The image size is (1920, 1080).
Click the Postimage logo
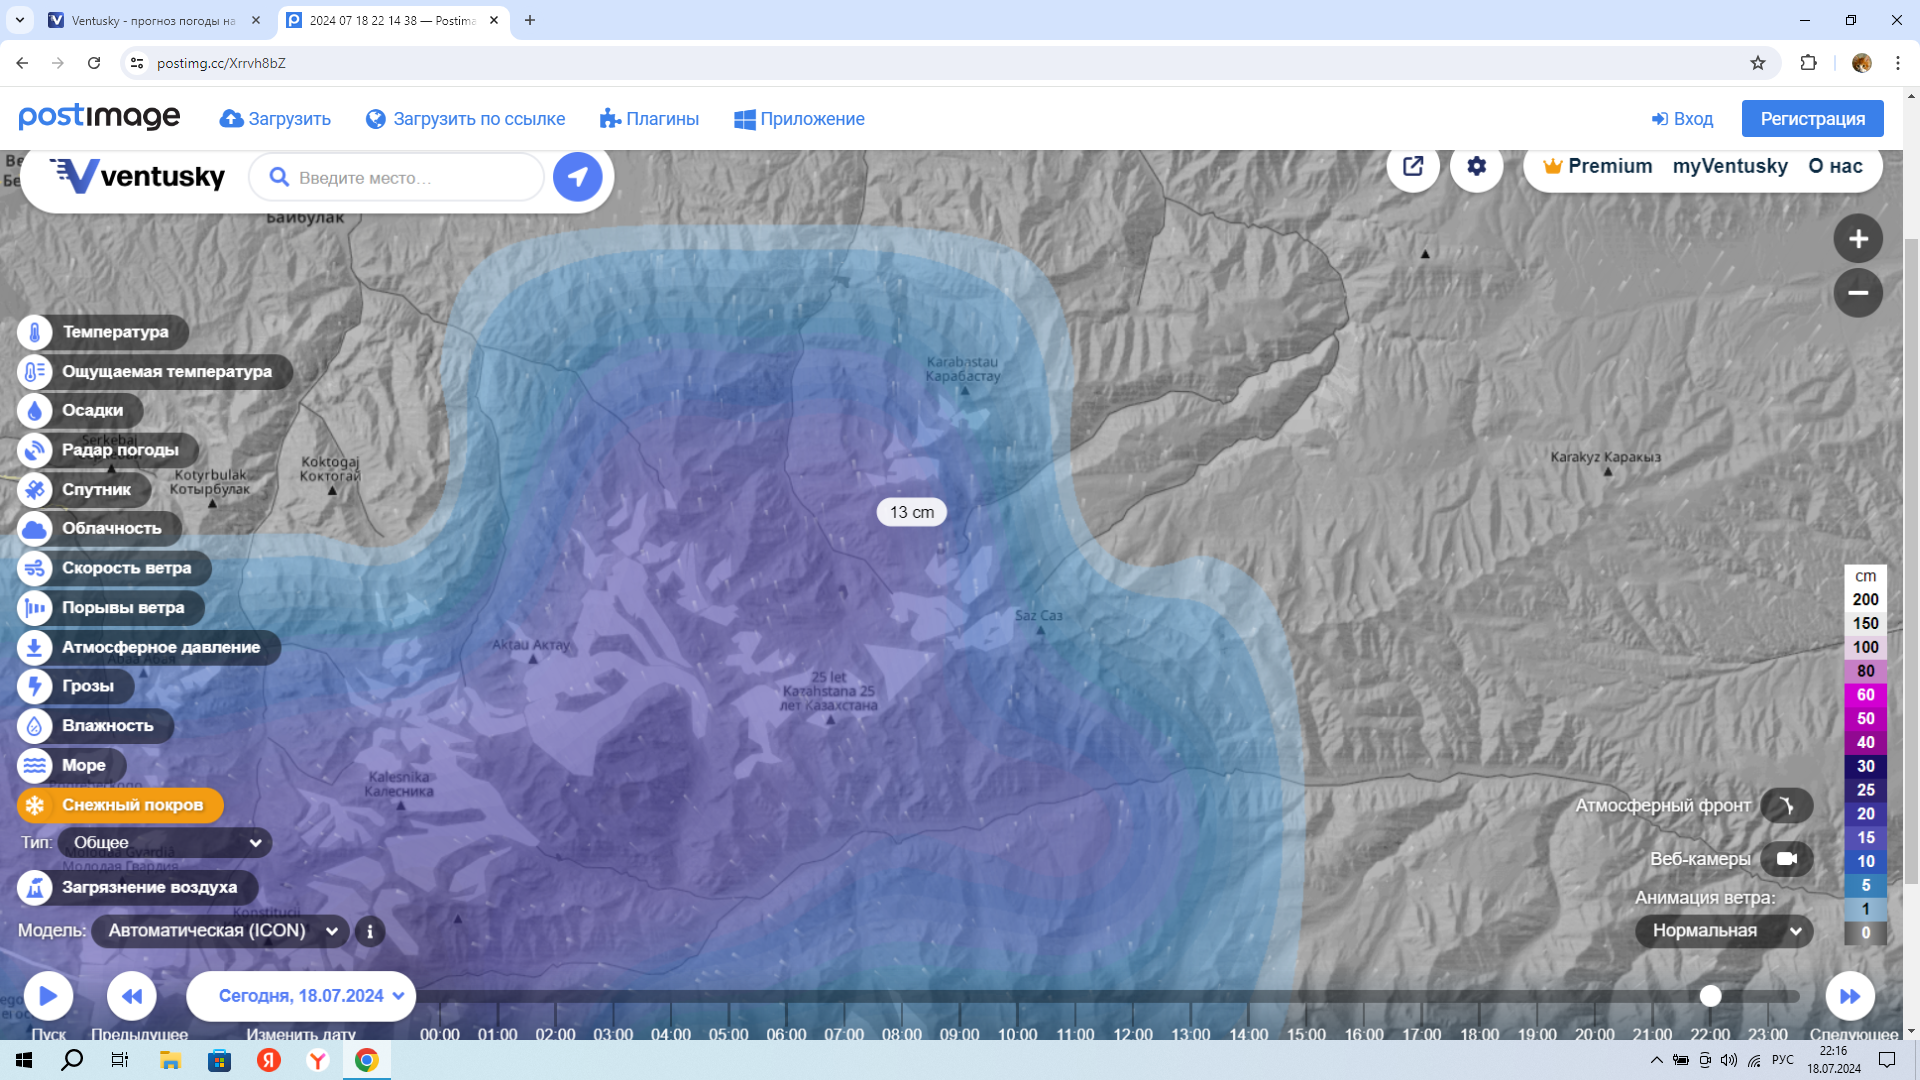[x=99, y=118]
